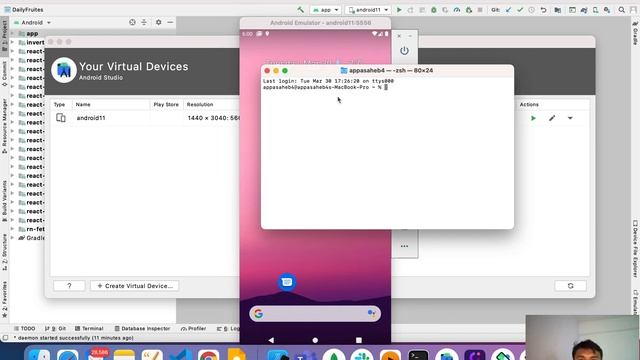Open the android11 device selector dropdown
The image size is (640, 360).
pos(368,10)
